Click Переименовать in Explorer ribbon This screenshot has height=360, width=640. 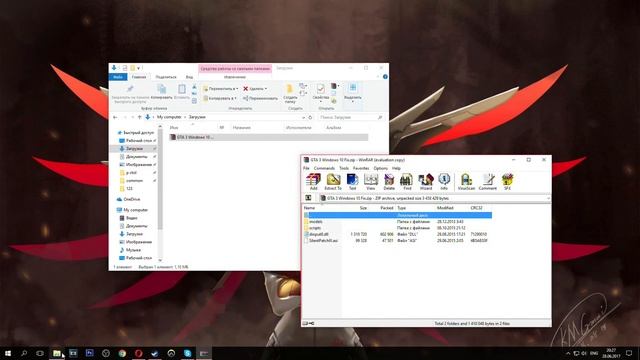point(260,98)
